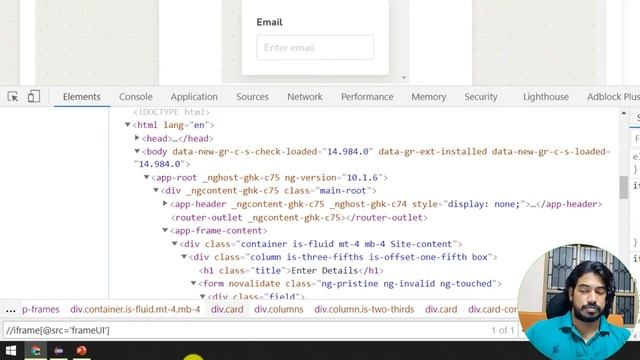Collapse the html lang="en" node
The height and width of the screenshot is (360, 640).
pyautogui.click(x=128, y=124)
